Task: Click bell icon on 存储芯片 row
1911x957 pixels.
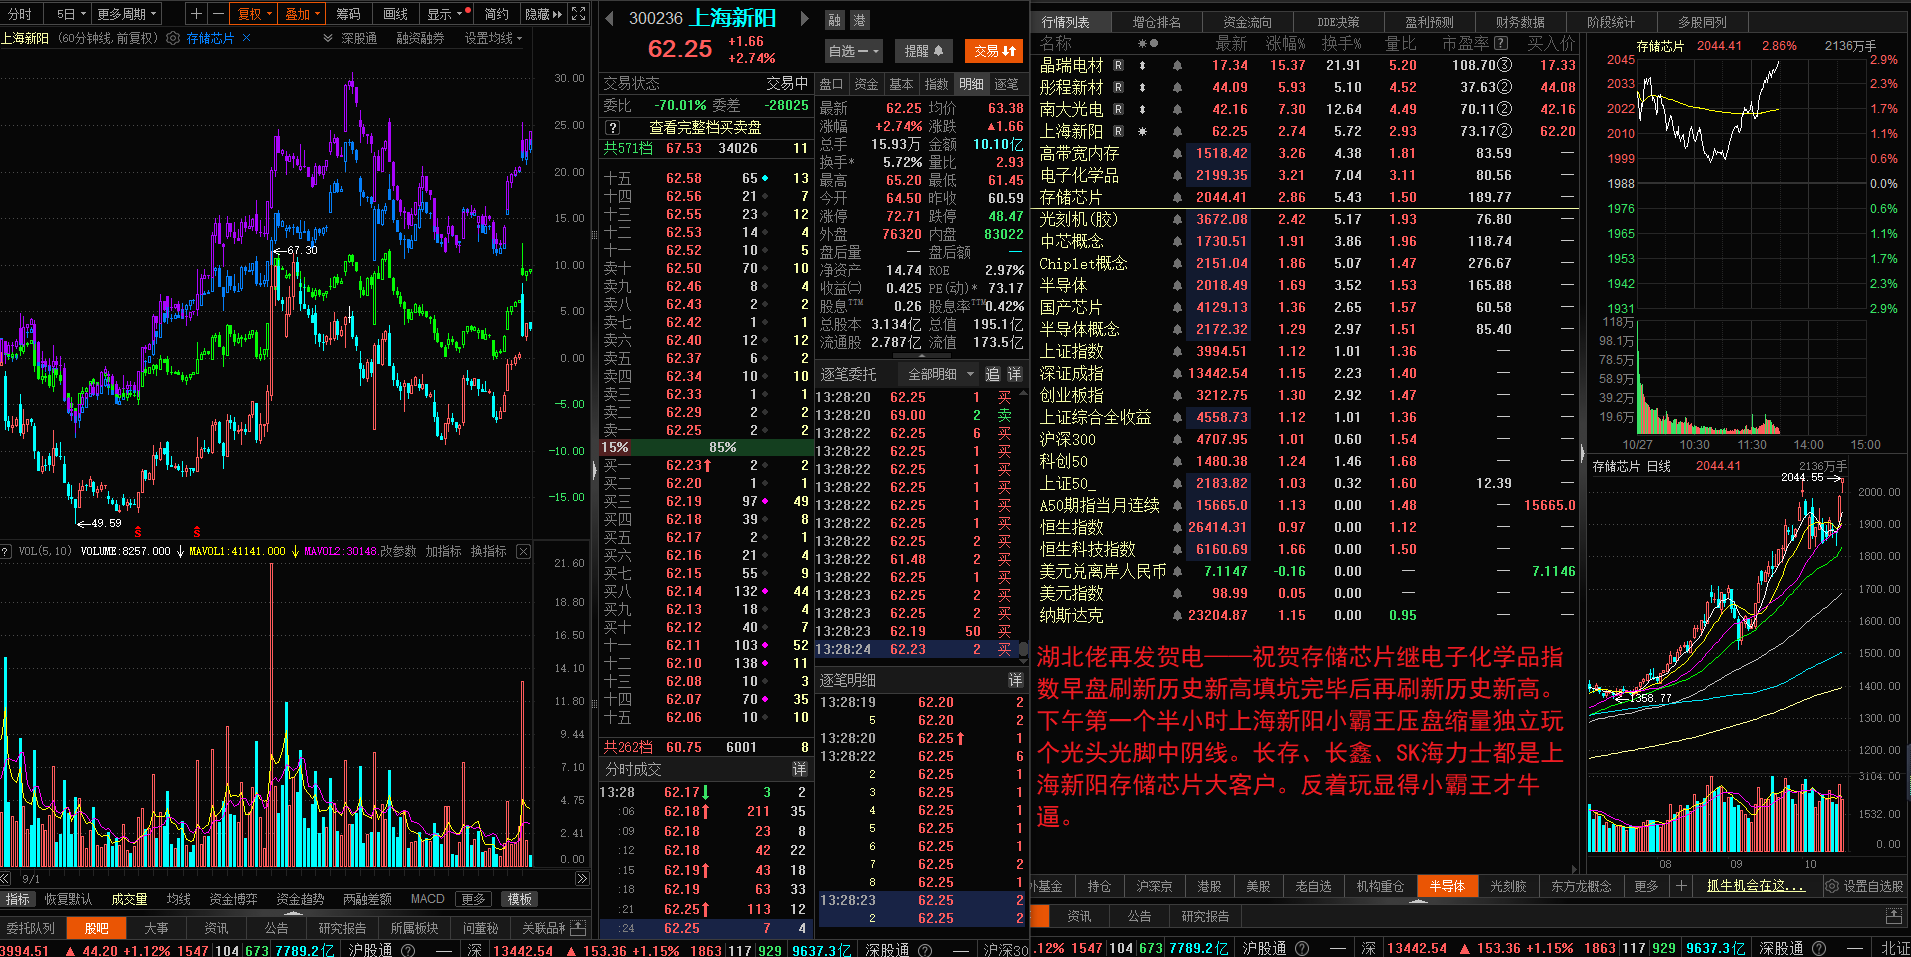Action: 1177,197
